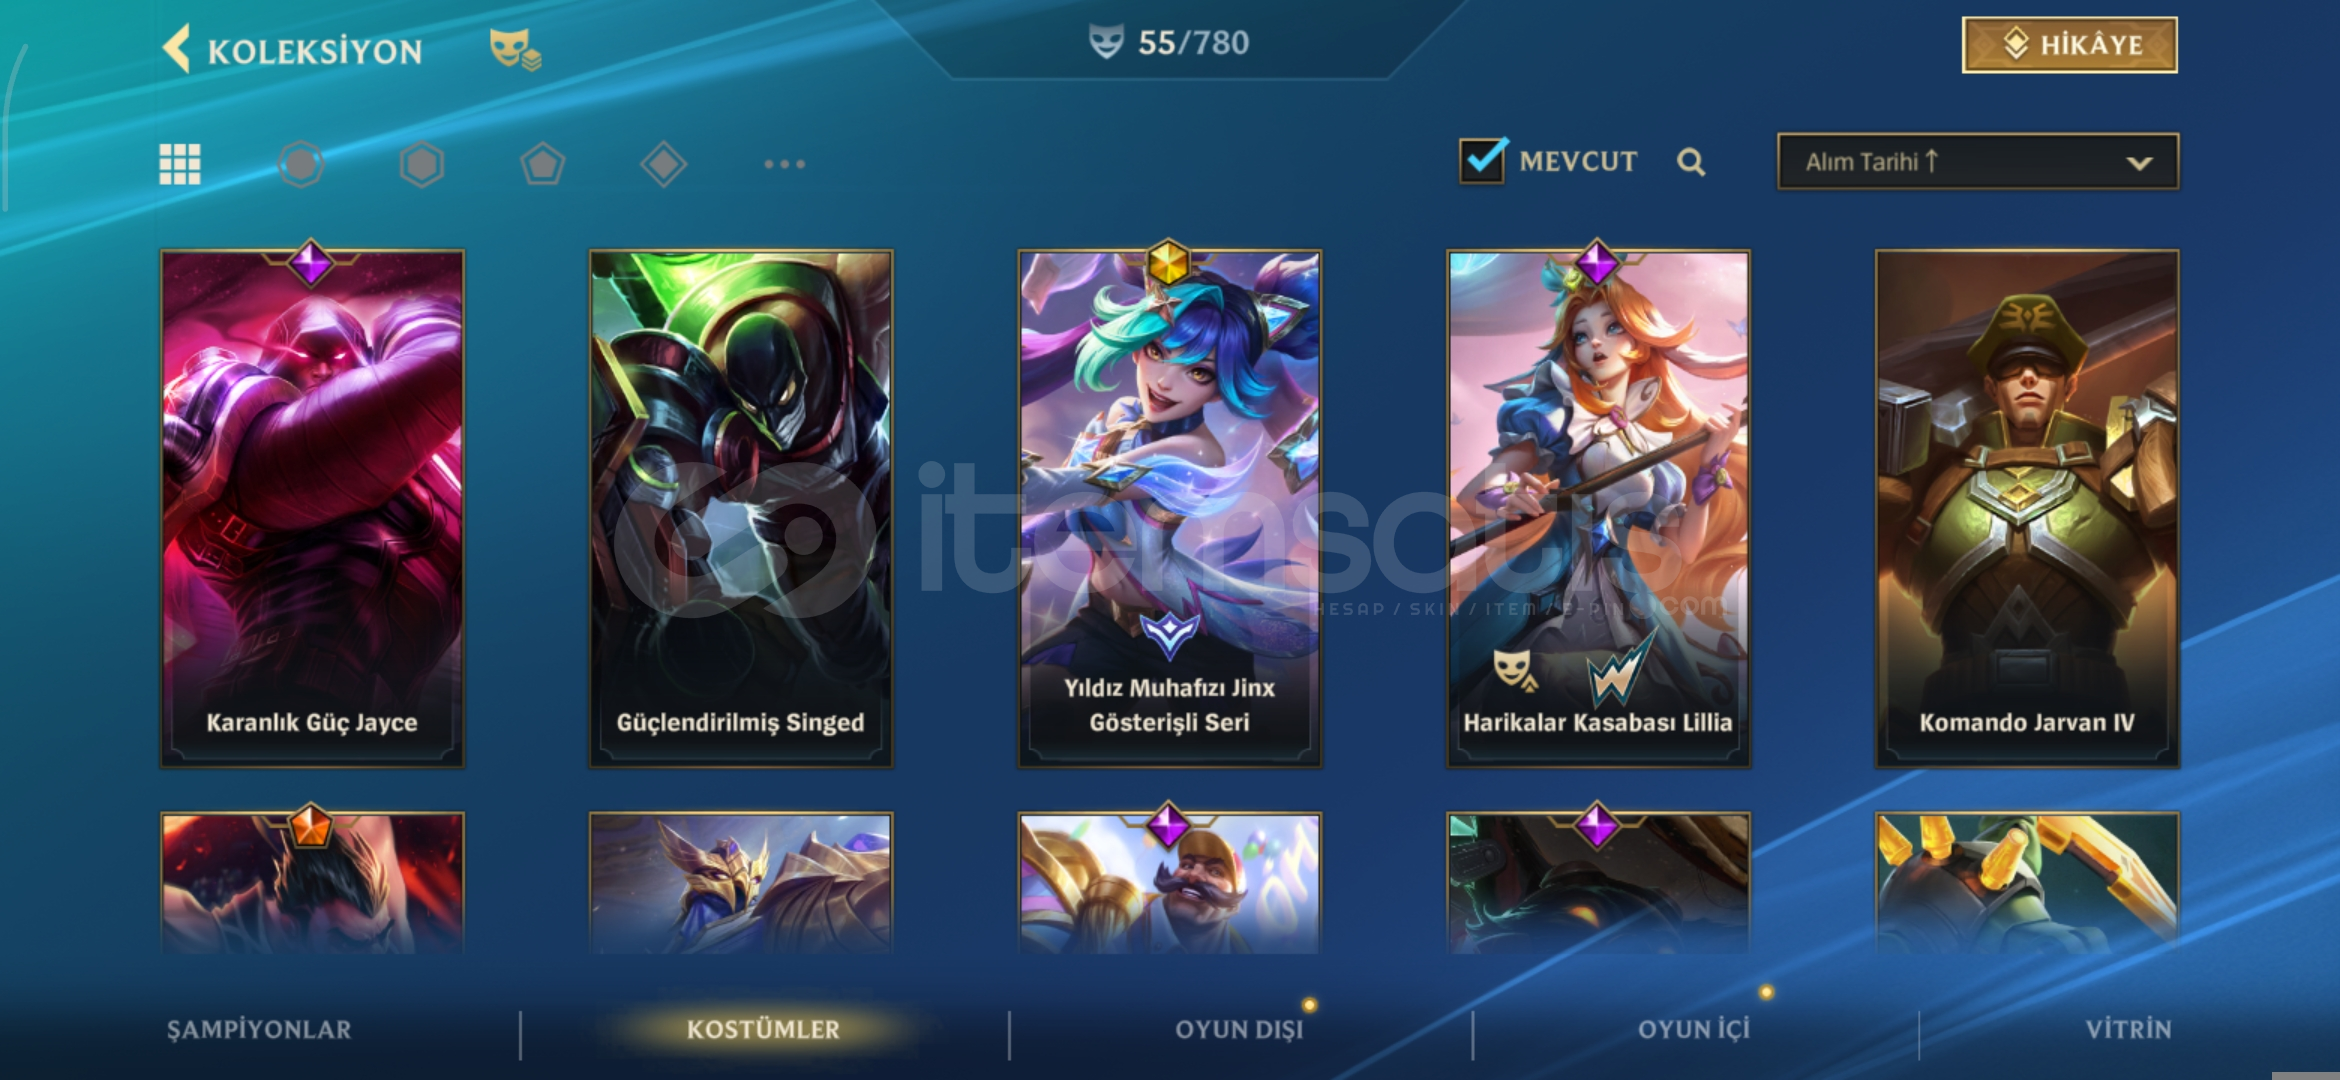The width and height of the screenshot is (2340, 1080).
Task: Click the Hikâye button
Action: 2069,45
